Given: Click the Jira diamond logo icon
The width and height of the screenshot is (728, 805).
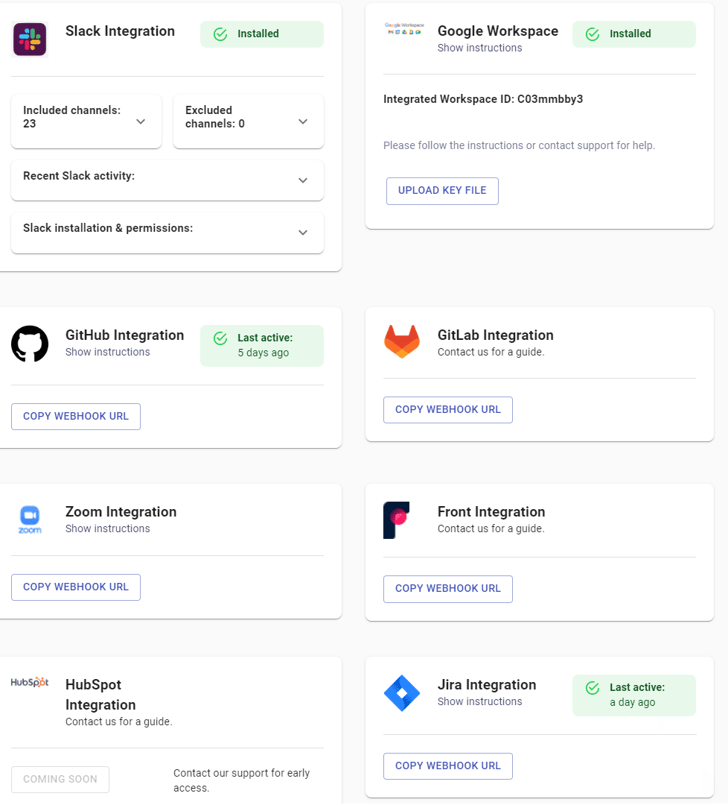Looking at the screenshot, I should coord(402,693).
